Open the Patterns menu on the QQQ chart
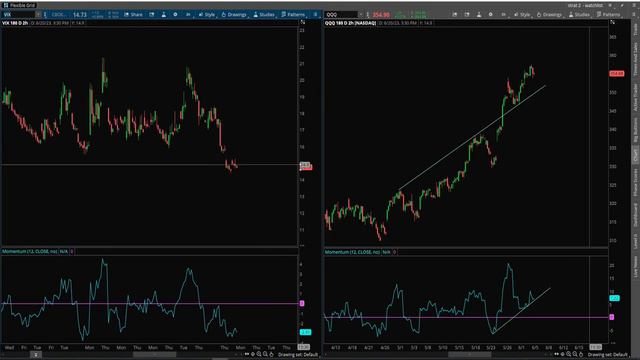Viewport: 640px width, 360px height. click(609, 15)
